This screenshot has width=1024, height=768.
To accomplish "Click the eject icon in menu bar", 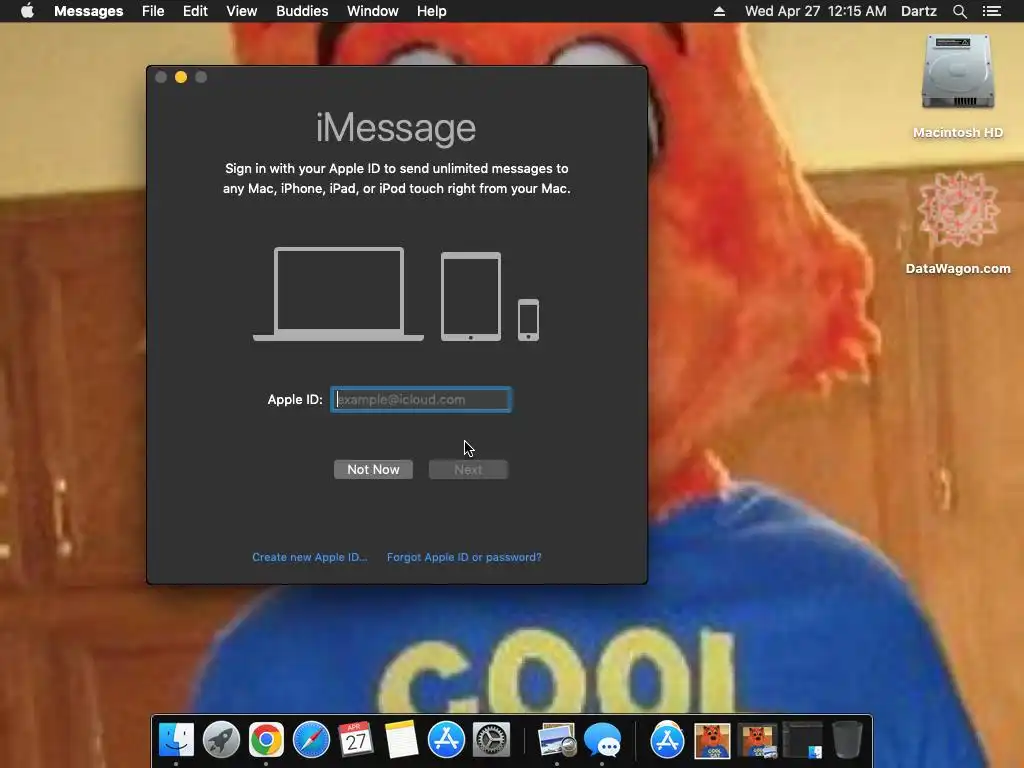I will pyautogui.click(x=719, y=11).
